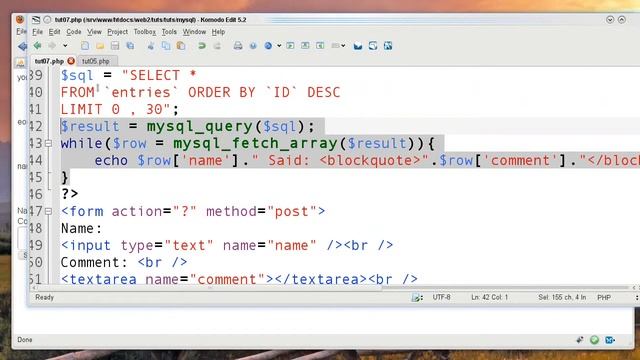Click the closing ?> PHP tag
640x360 pixels.
click(x=69, y=194)
